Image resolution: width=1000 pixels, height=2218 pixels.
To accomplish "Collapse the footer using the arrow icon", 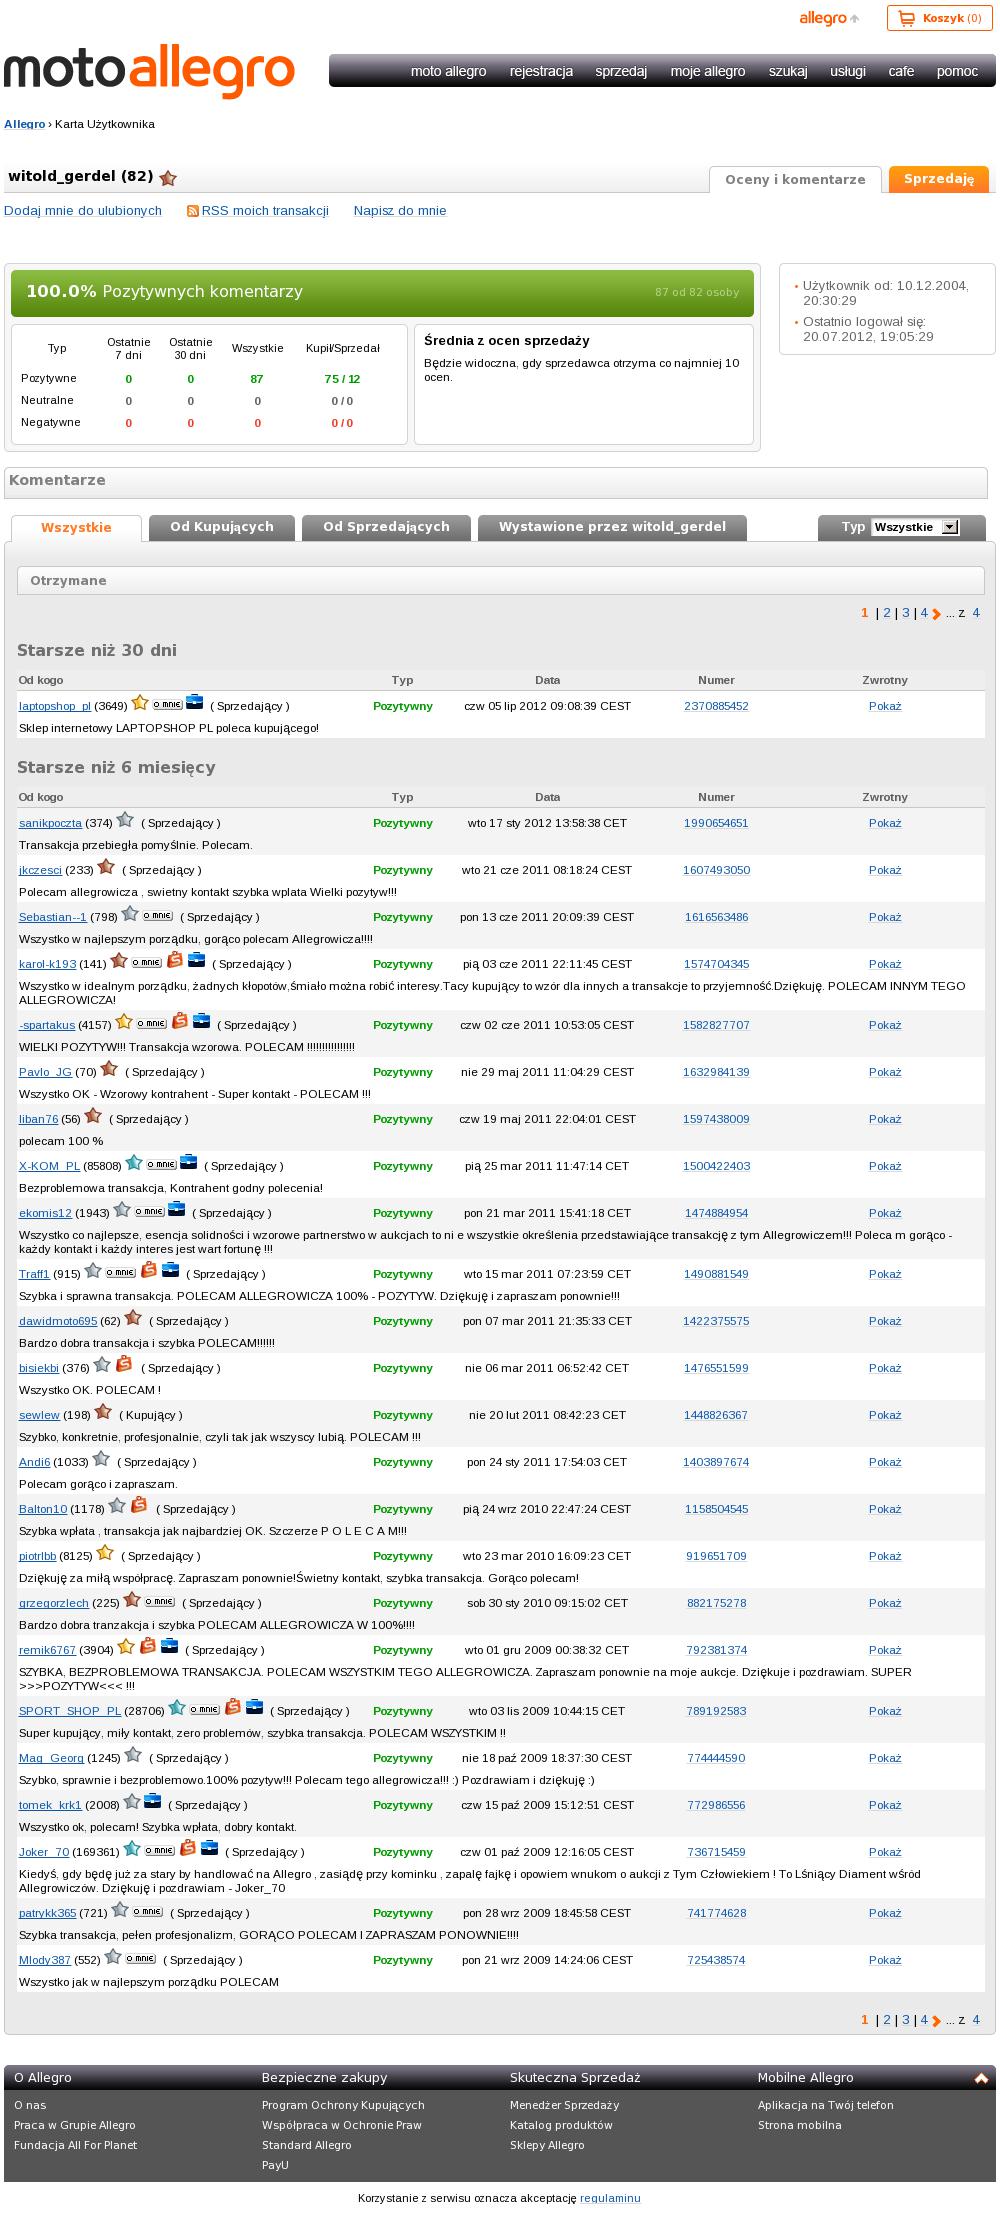I will tap(981, 2078).
